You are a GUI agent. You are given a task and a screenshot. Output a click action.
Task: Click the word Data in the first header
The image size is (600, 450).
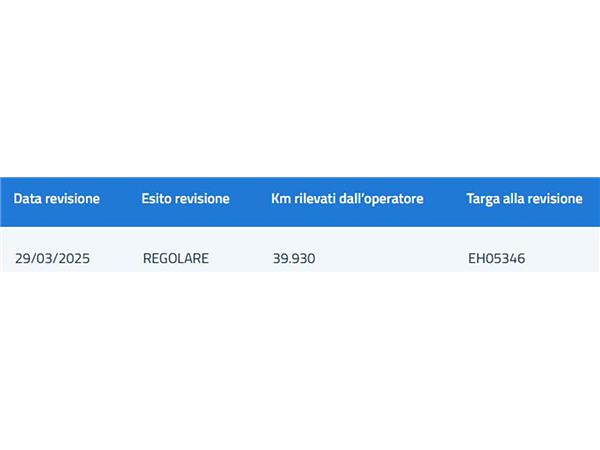click(27, 199)
